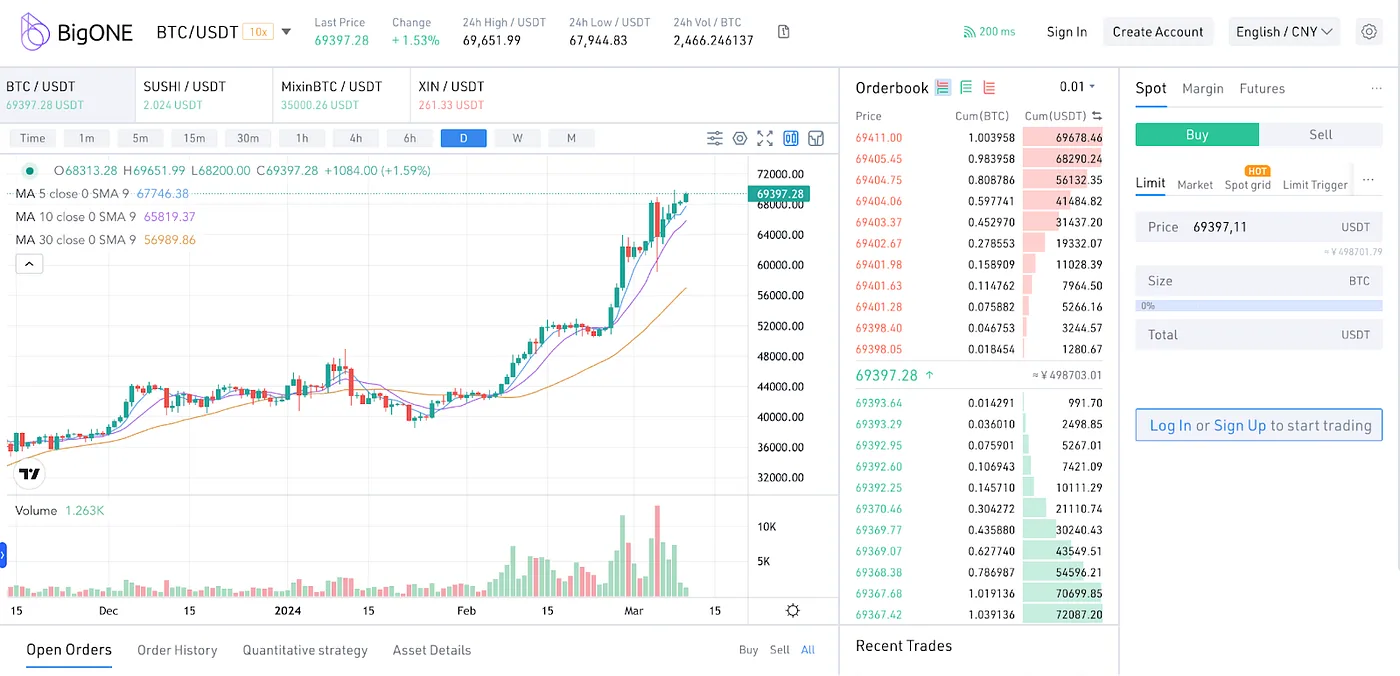1400x676 pixels.
Task: Click the hexagon chart settings icon
Action: click(x=740, y=138)
